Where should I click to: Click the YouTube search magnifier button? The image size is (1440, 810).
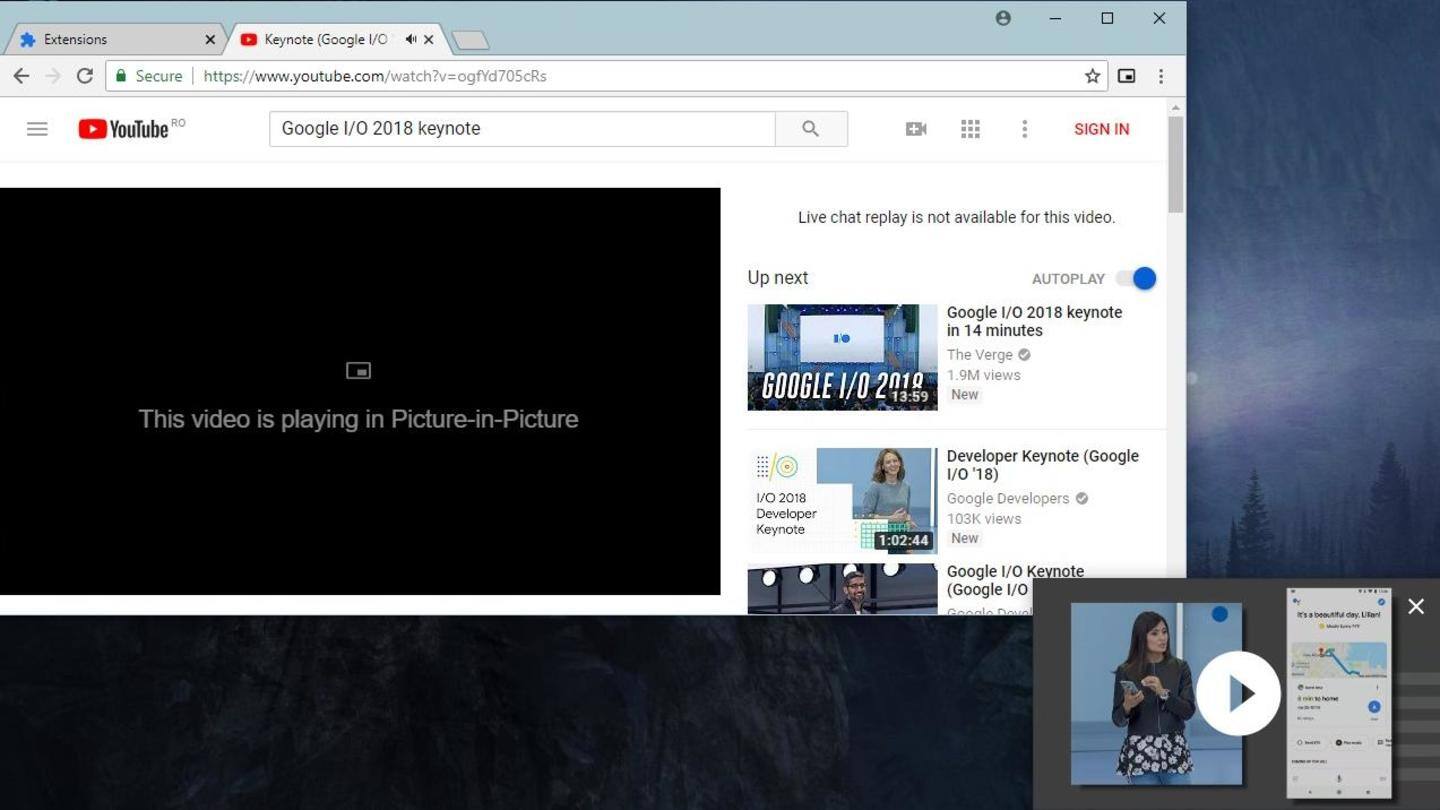tap(811, 129)
